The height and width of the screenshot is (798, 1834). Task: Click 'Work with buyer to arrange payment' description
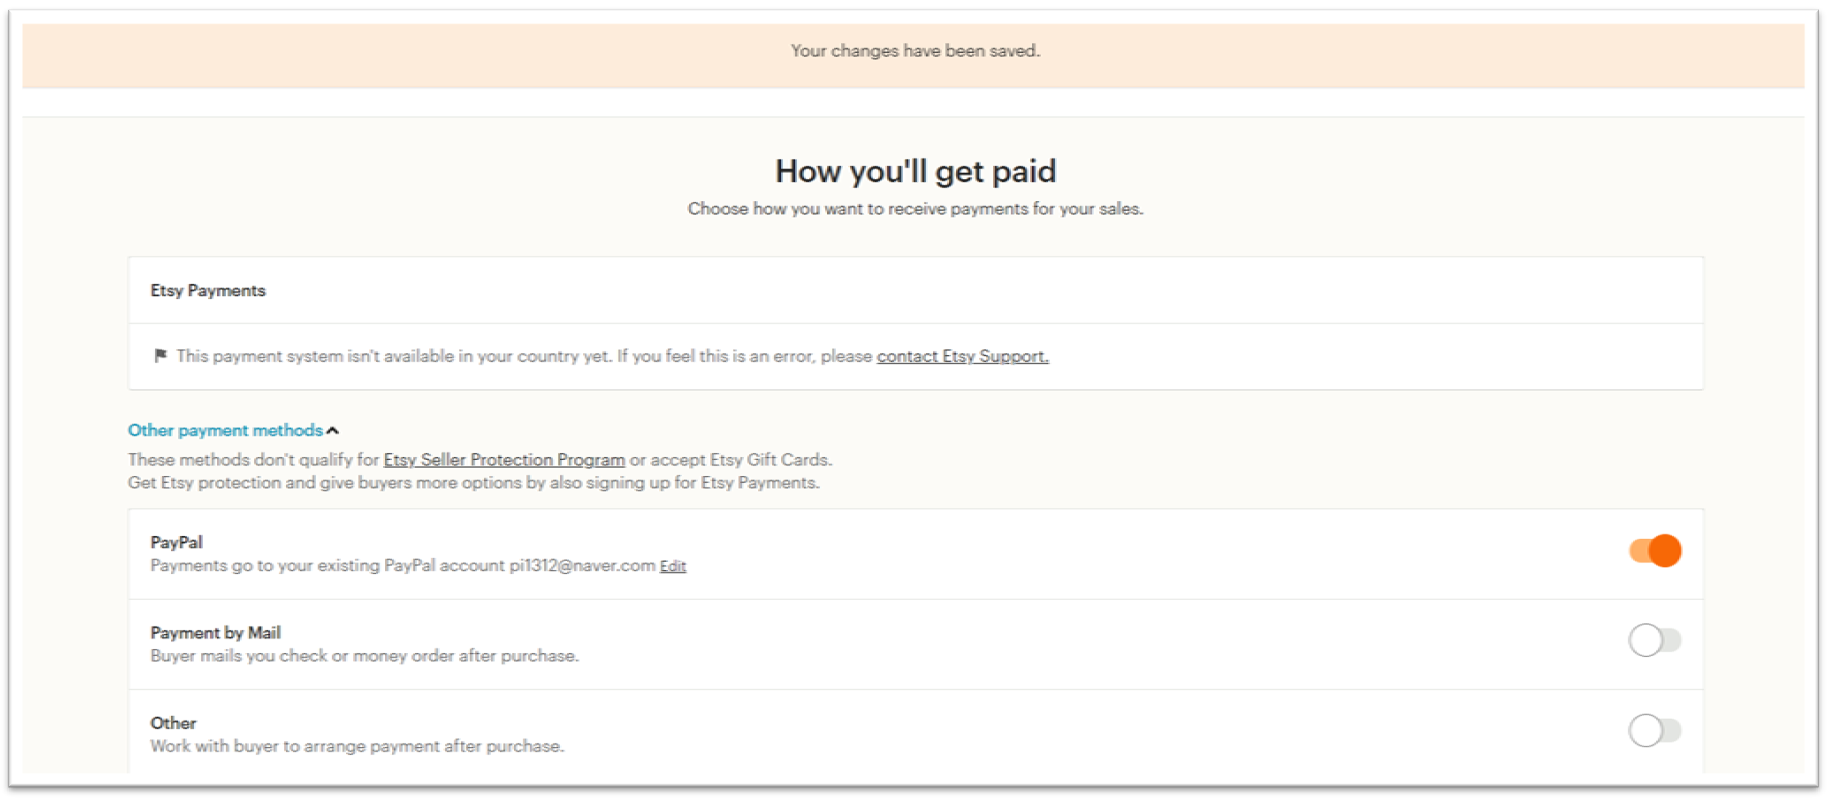point(357,746)
